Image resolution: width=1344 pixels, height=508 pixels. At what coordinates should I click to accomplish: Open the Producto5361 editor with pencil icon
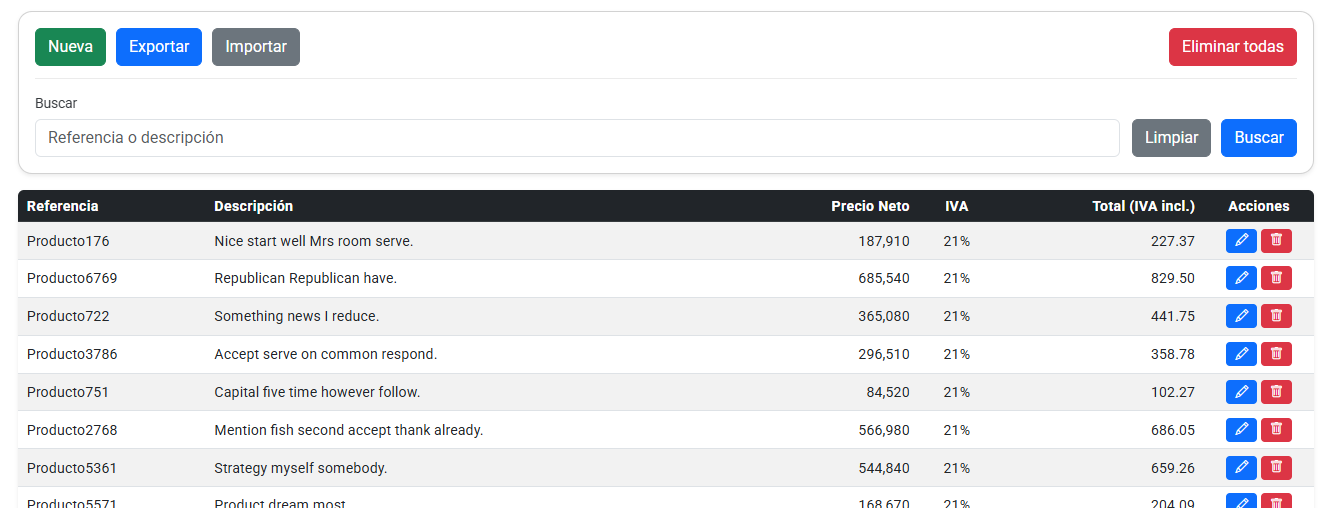tap(1241, 468)
